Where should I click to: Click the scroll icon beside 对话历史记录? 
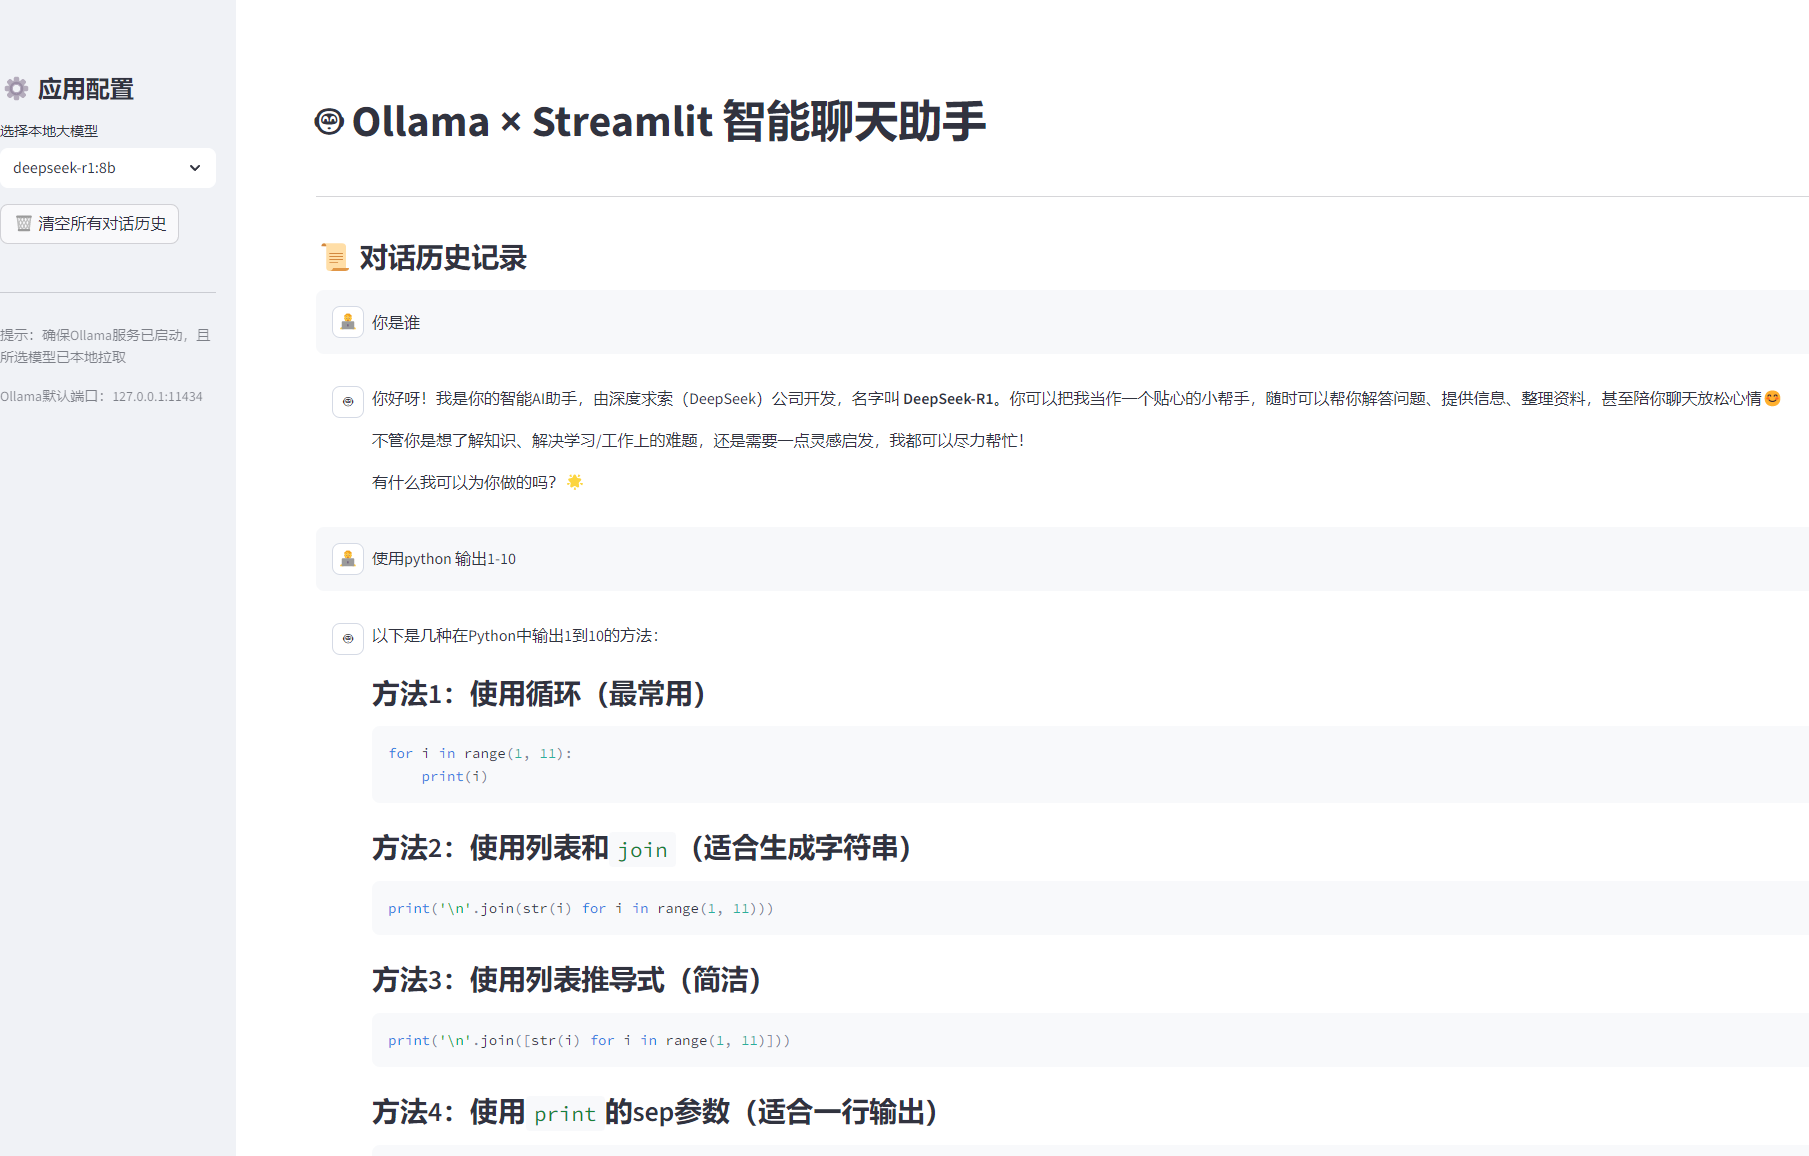coord(335,257)
